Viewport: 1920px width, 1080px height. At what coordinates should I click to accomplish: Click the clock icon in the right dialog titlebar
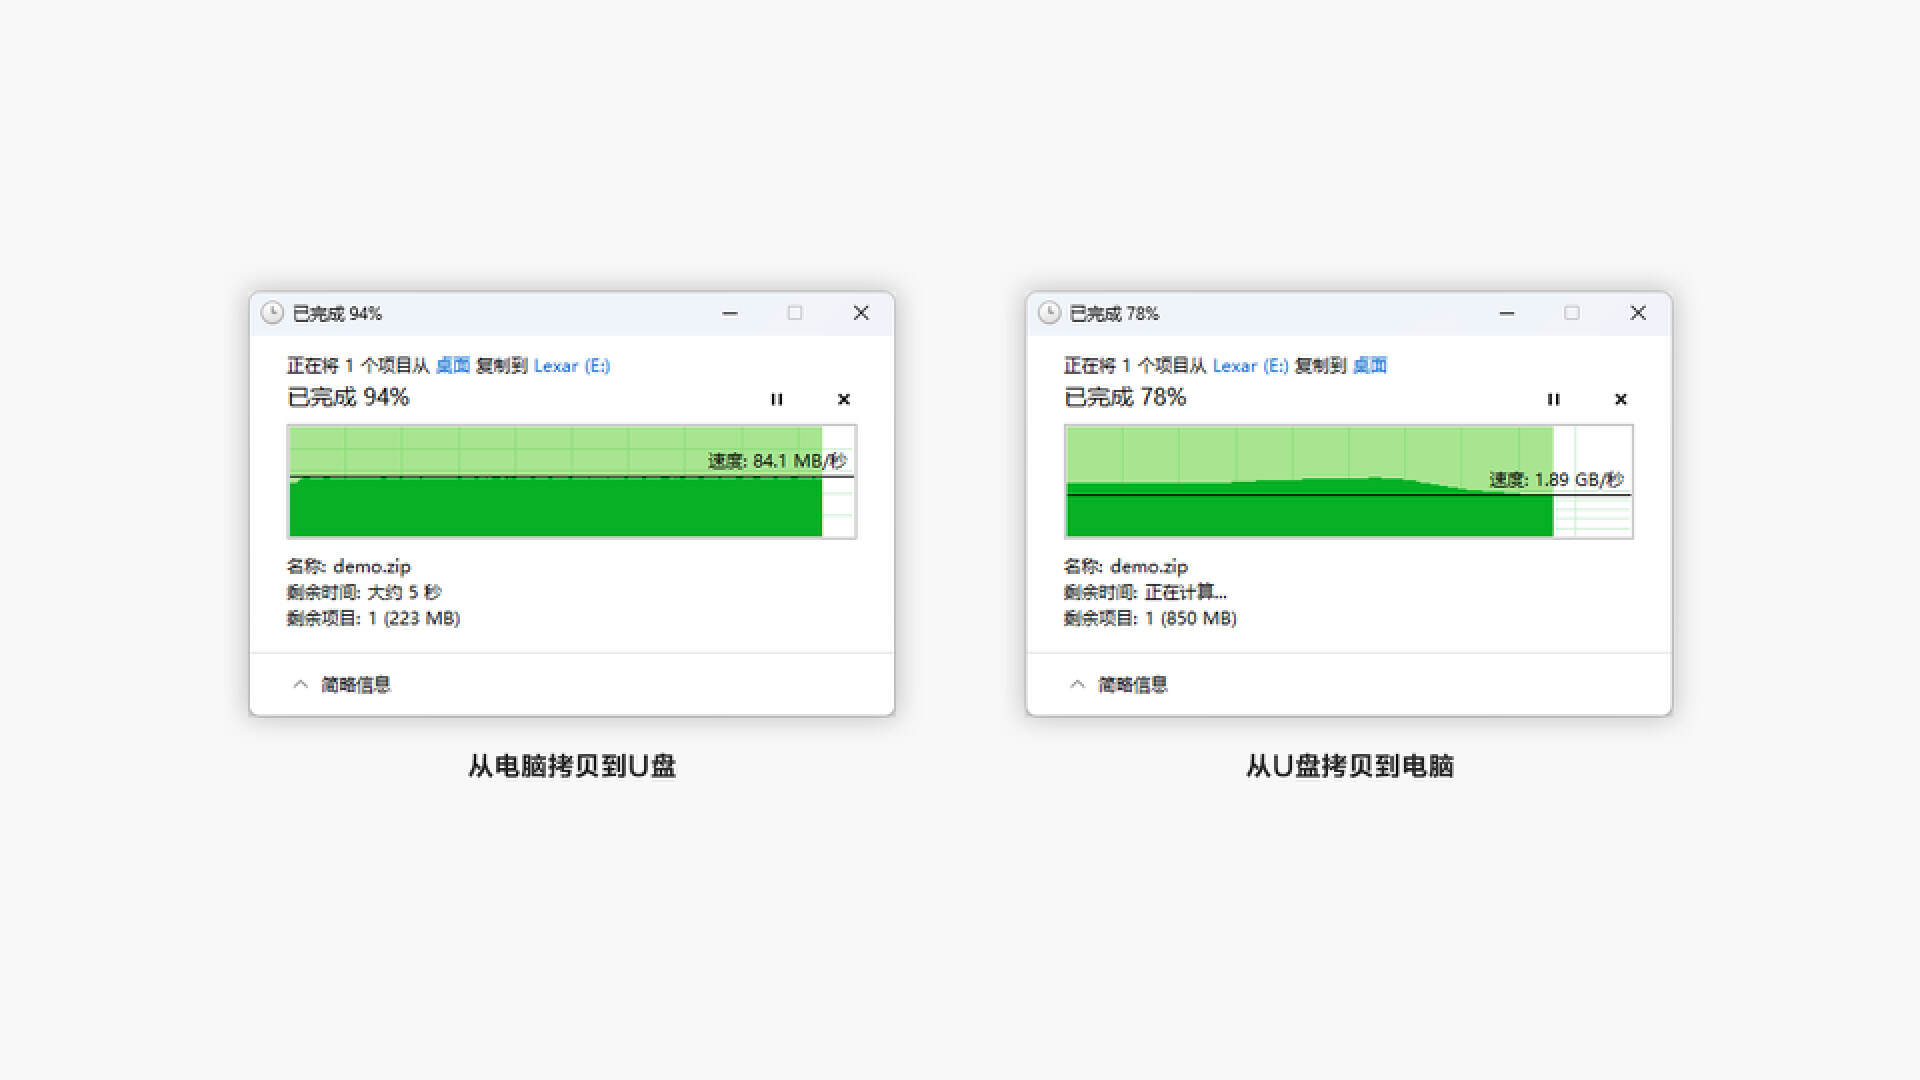coord(1049,313)
